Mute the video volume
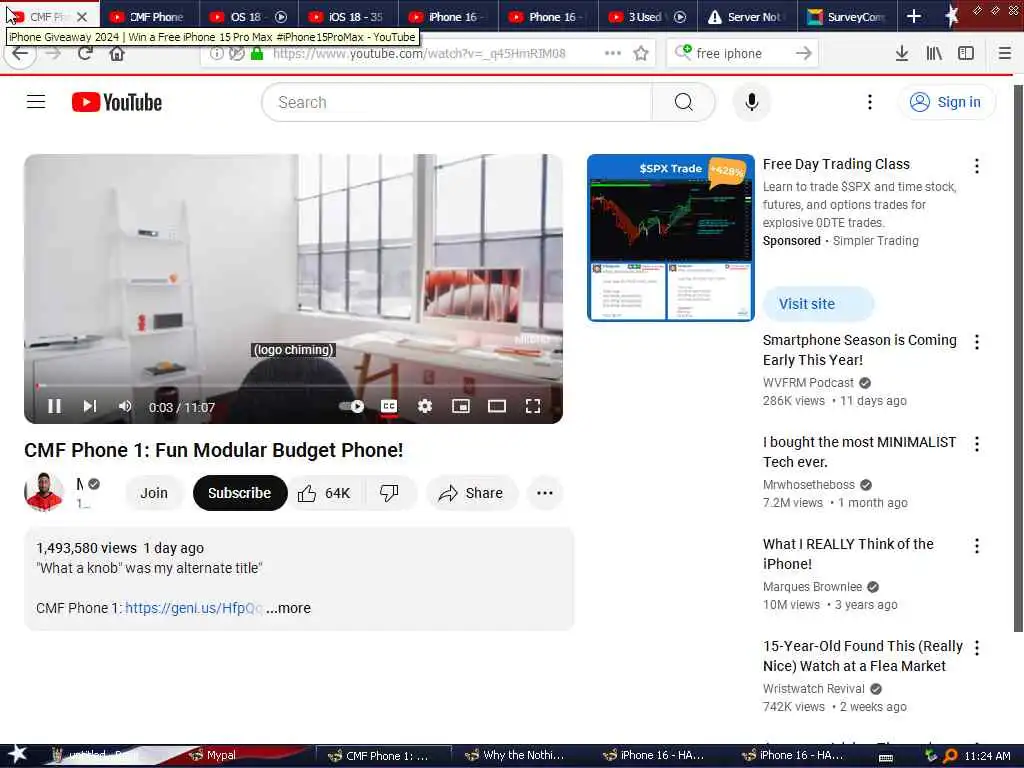1024x768 pixels. coord(125,406)
